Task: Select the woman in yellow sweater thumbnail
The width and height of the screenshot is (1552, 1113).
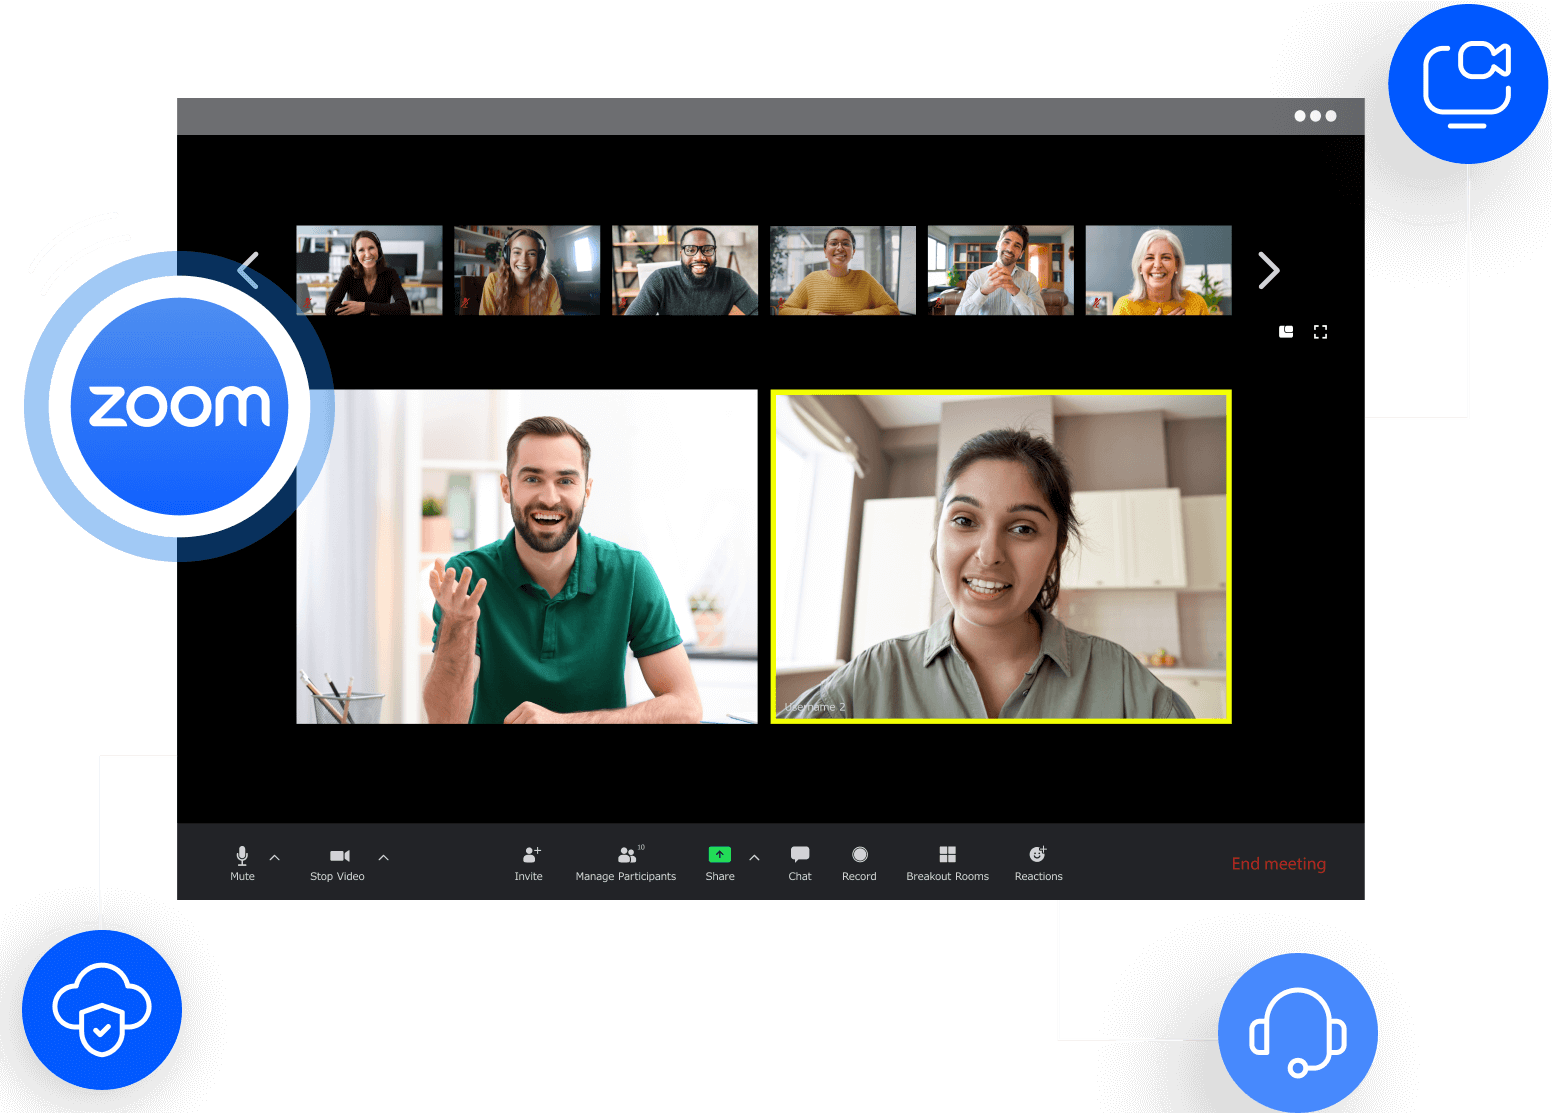Action: (x=842, y=269)
